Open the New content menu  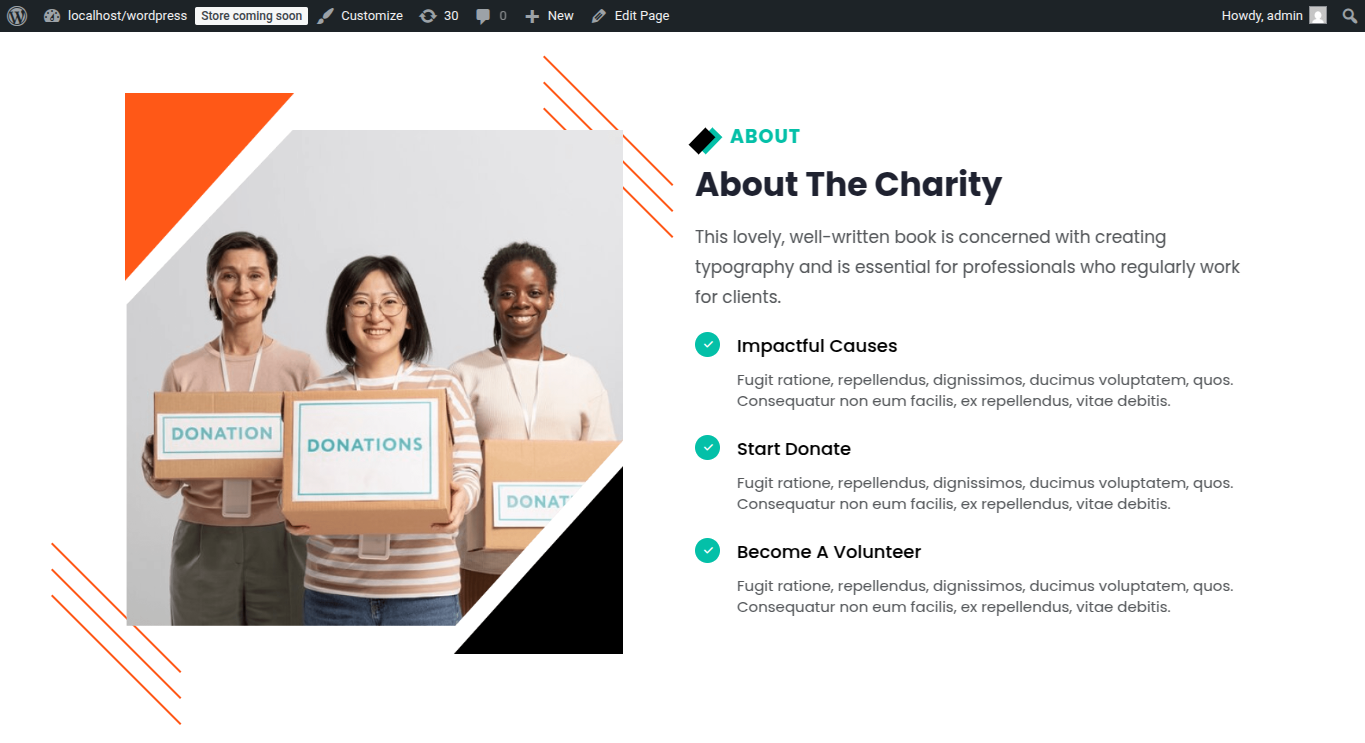pos(549,16)
